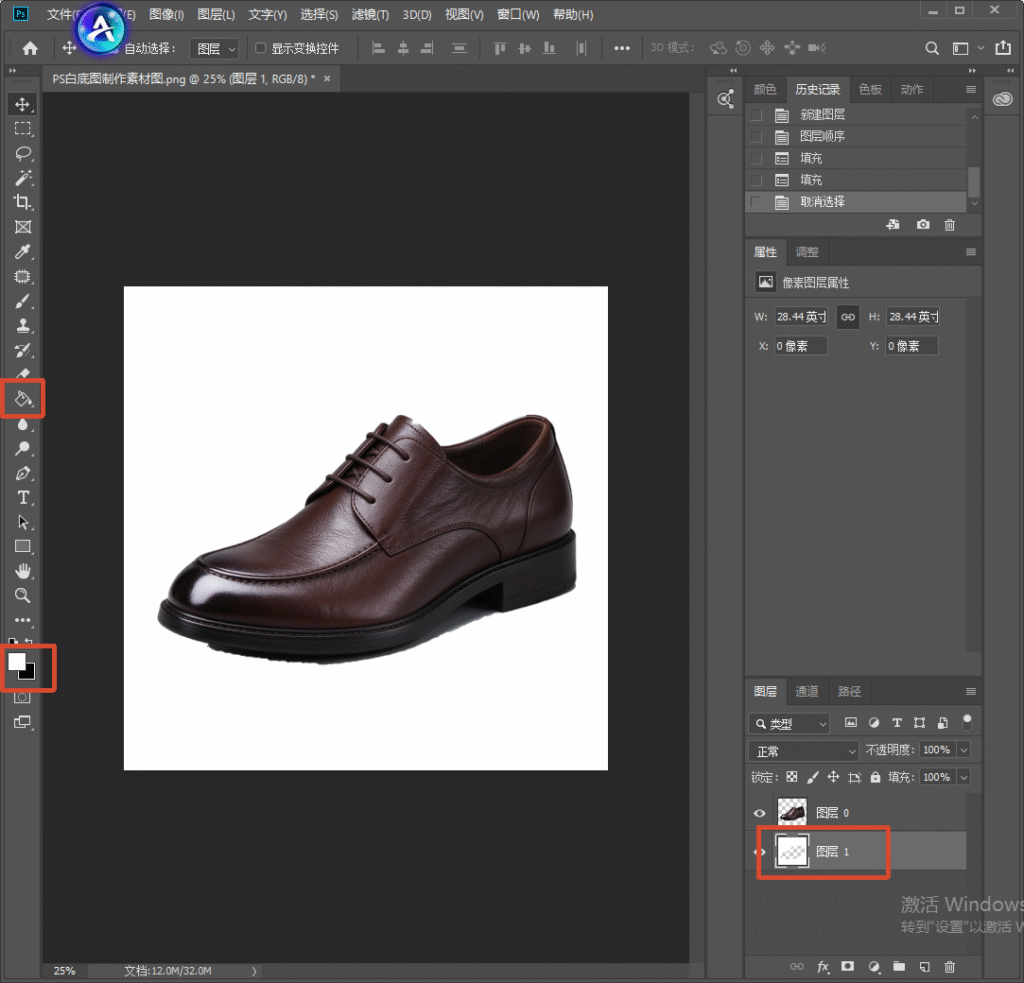Viewport: 1024px width, 983px height.
Task: Open the layer filter 类型 dropdown
Action: tap(789, 724)
